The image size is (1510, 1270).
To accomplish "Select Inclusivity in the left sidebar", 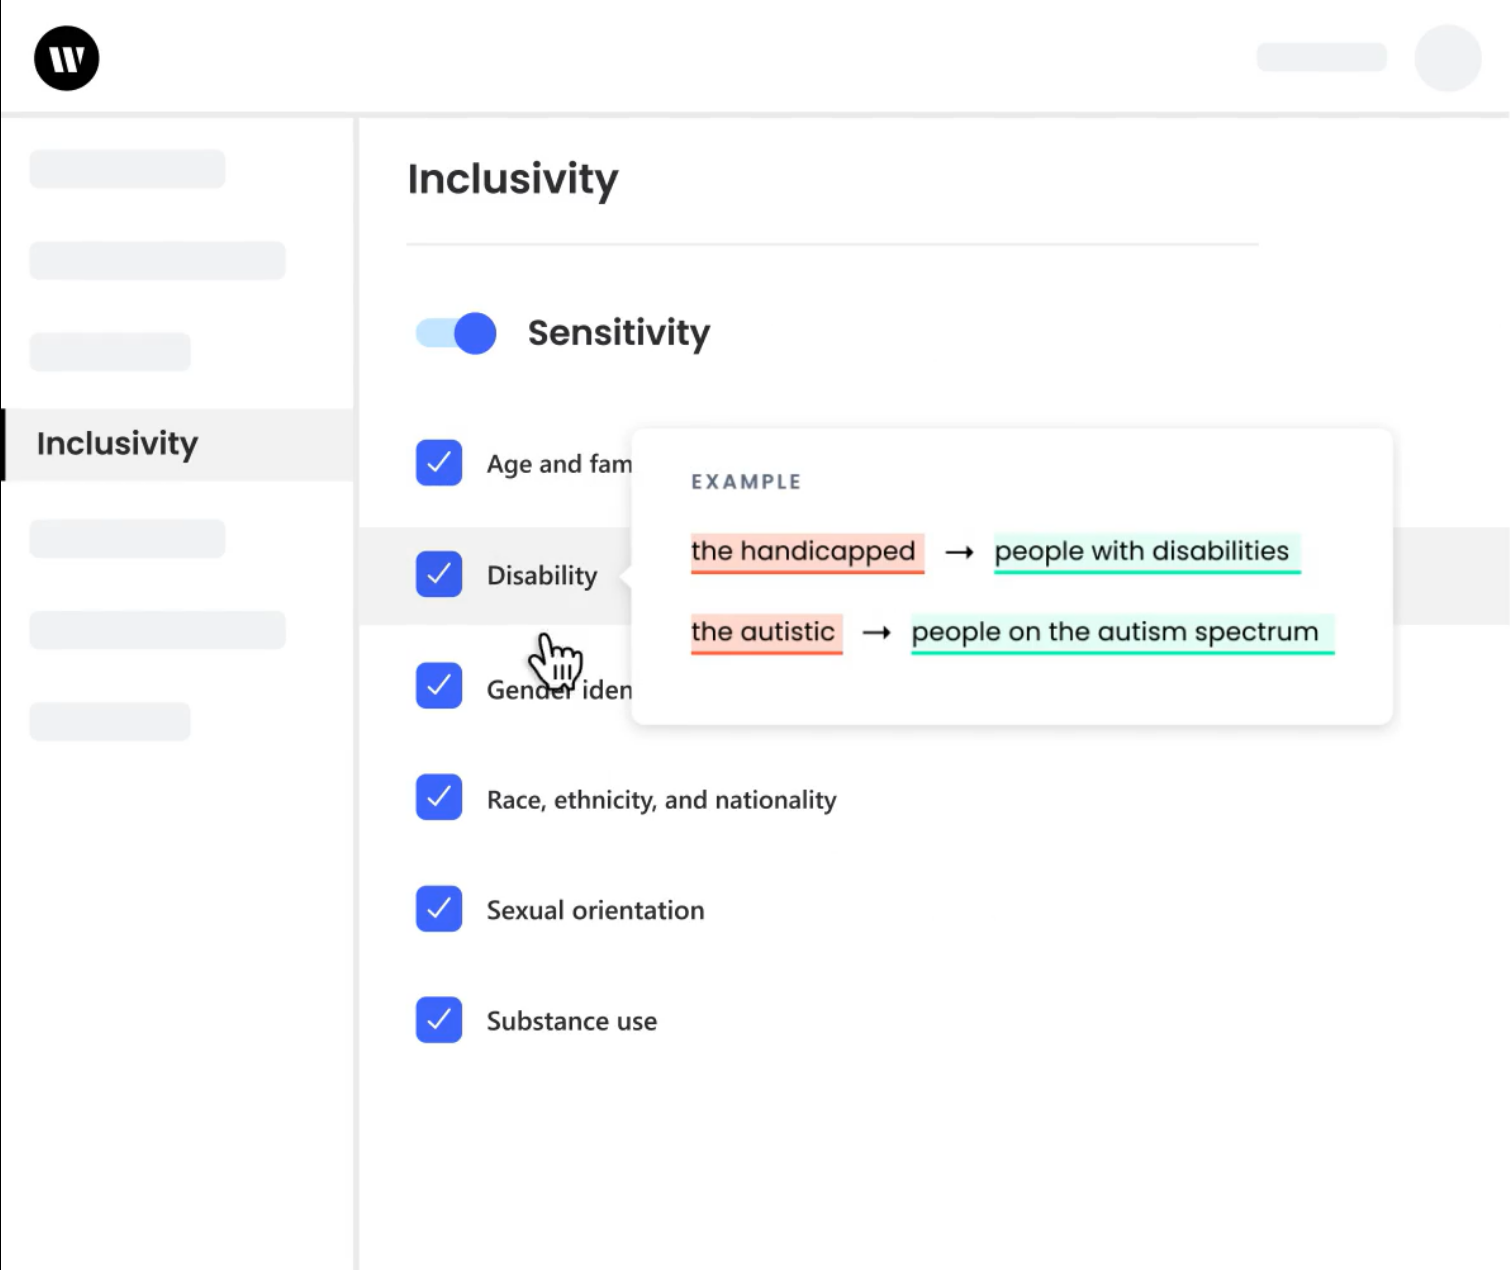I will (117, 444).
